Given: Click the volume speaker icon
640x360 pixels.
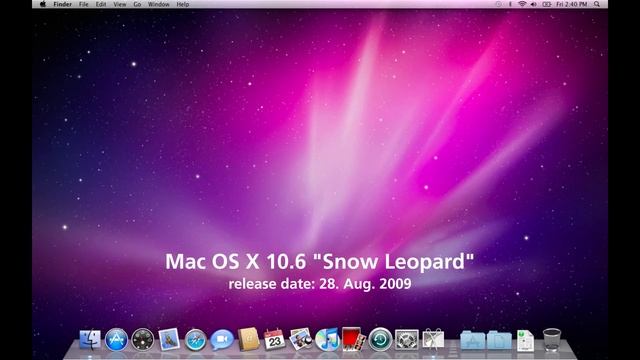Looking at the screenshot, I should coord(534,4).
